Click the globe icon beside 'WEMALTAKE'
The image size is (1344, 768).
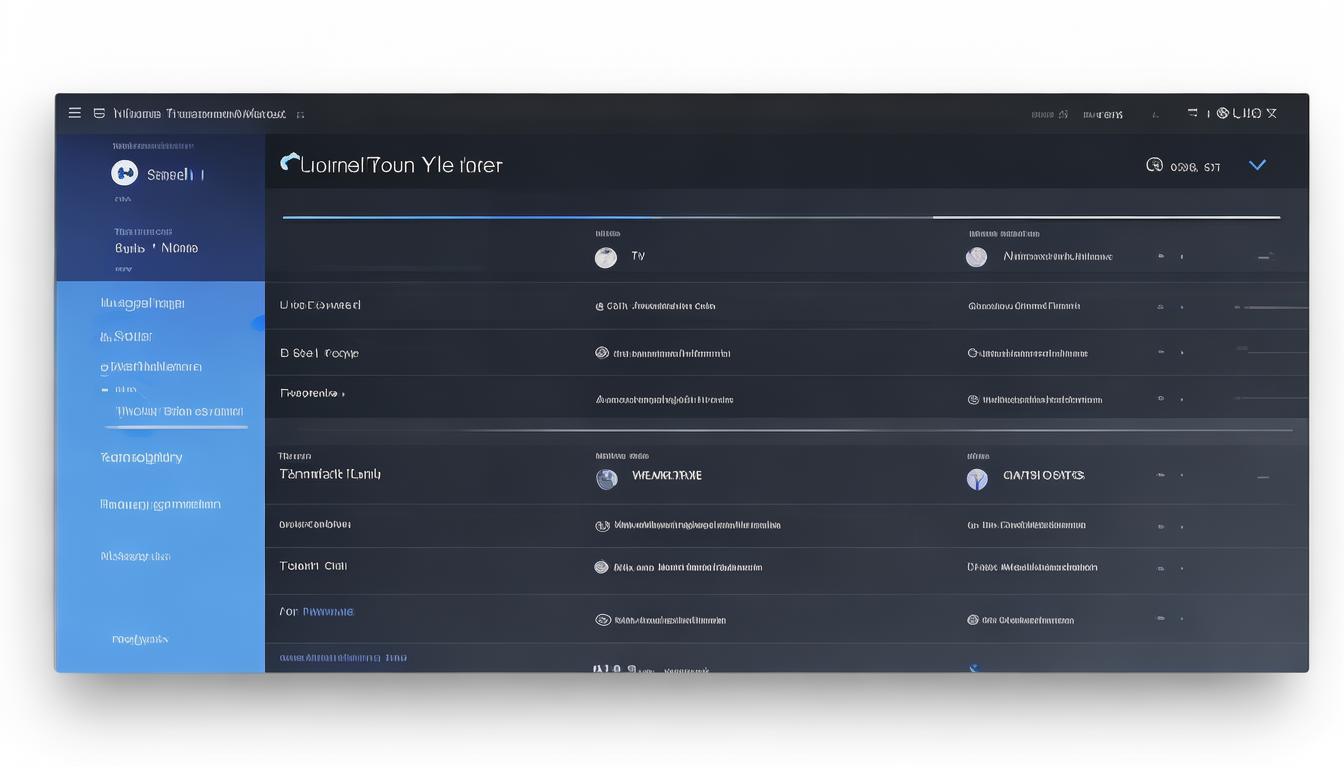[607, 479]
